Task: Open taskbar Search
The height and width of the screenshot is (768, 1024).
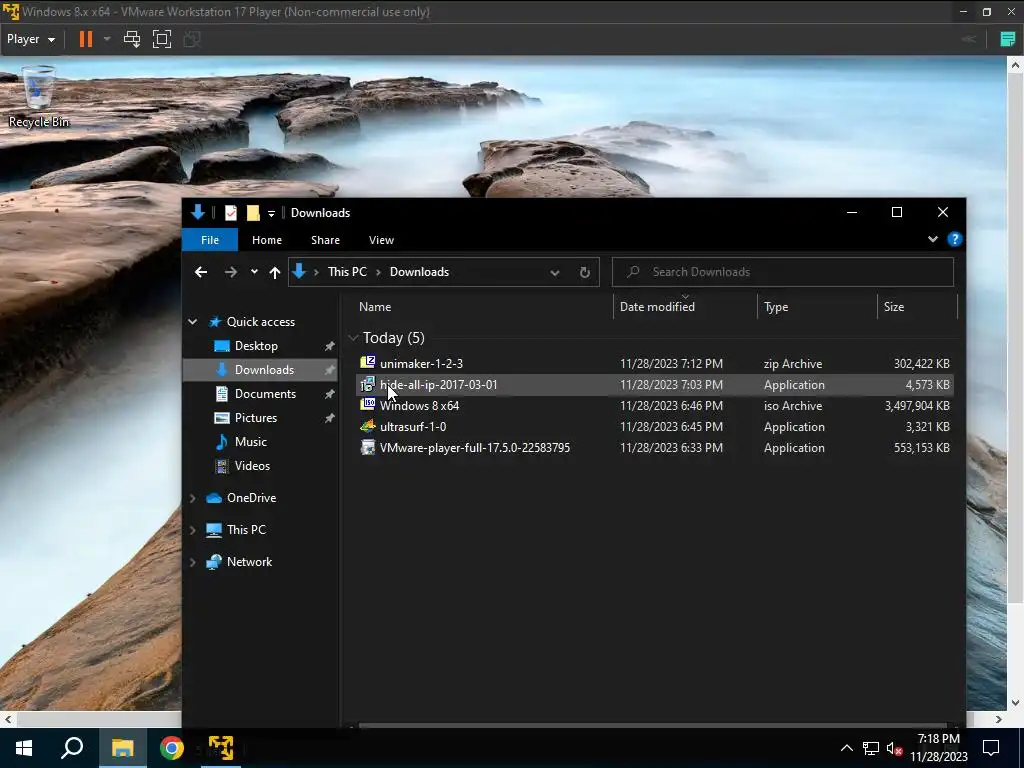Action: (x=72, y=748)
